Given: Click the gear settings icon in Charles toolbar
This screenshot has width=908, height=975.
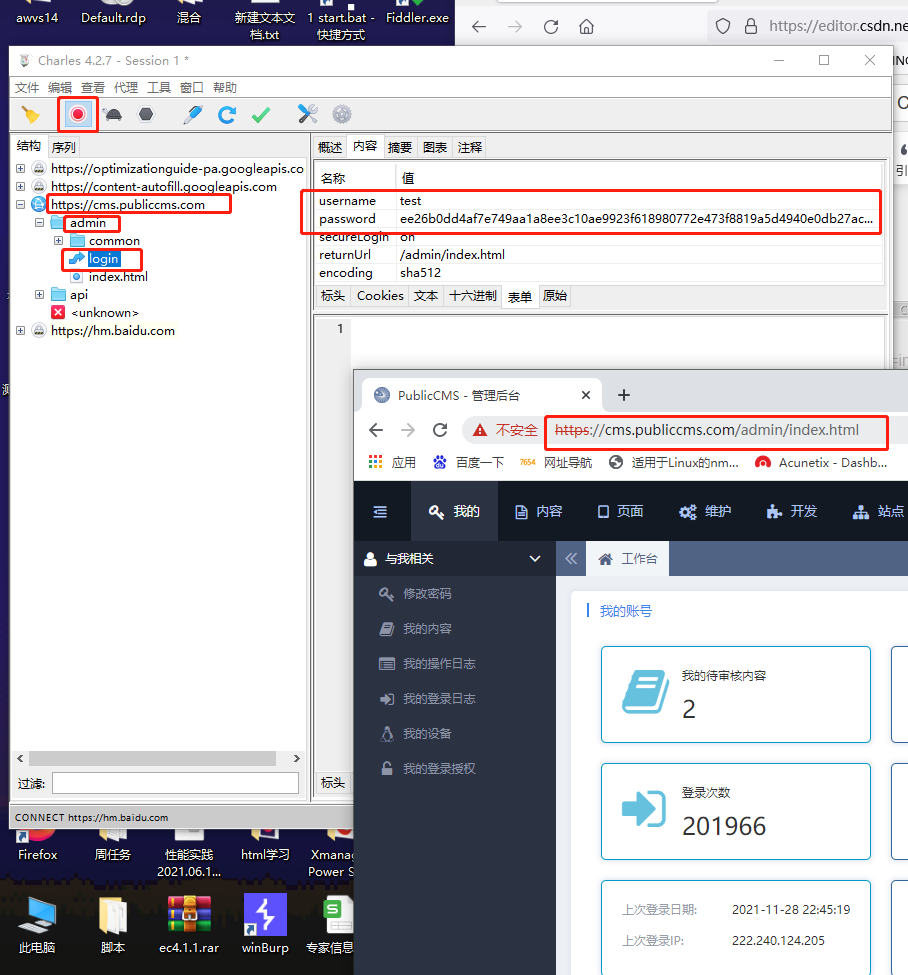Looking at the screenshot, I should coord(339,114).
